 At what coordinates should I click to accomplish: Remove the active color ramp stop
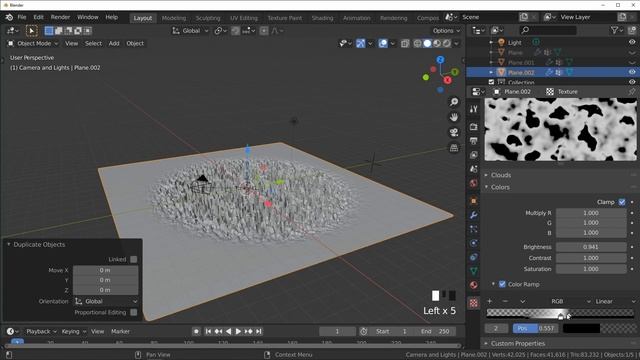(x=505, y=301)
